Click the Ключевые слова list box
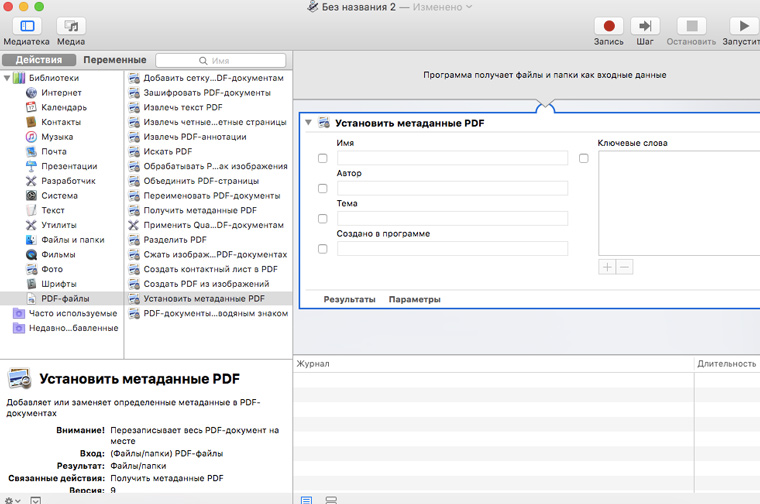Viewport: 760px width, 504px height. point(679,203)
